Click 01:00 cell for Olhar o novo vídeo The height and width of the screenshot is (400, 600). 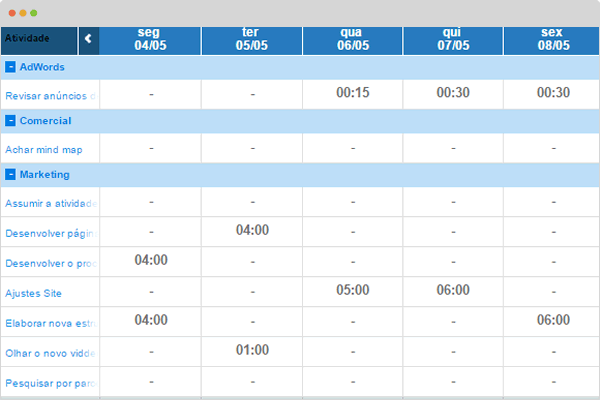pyautogui.click(x=252, y=351)
